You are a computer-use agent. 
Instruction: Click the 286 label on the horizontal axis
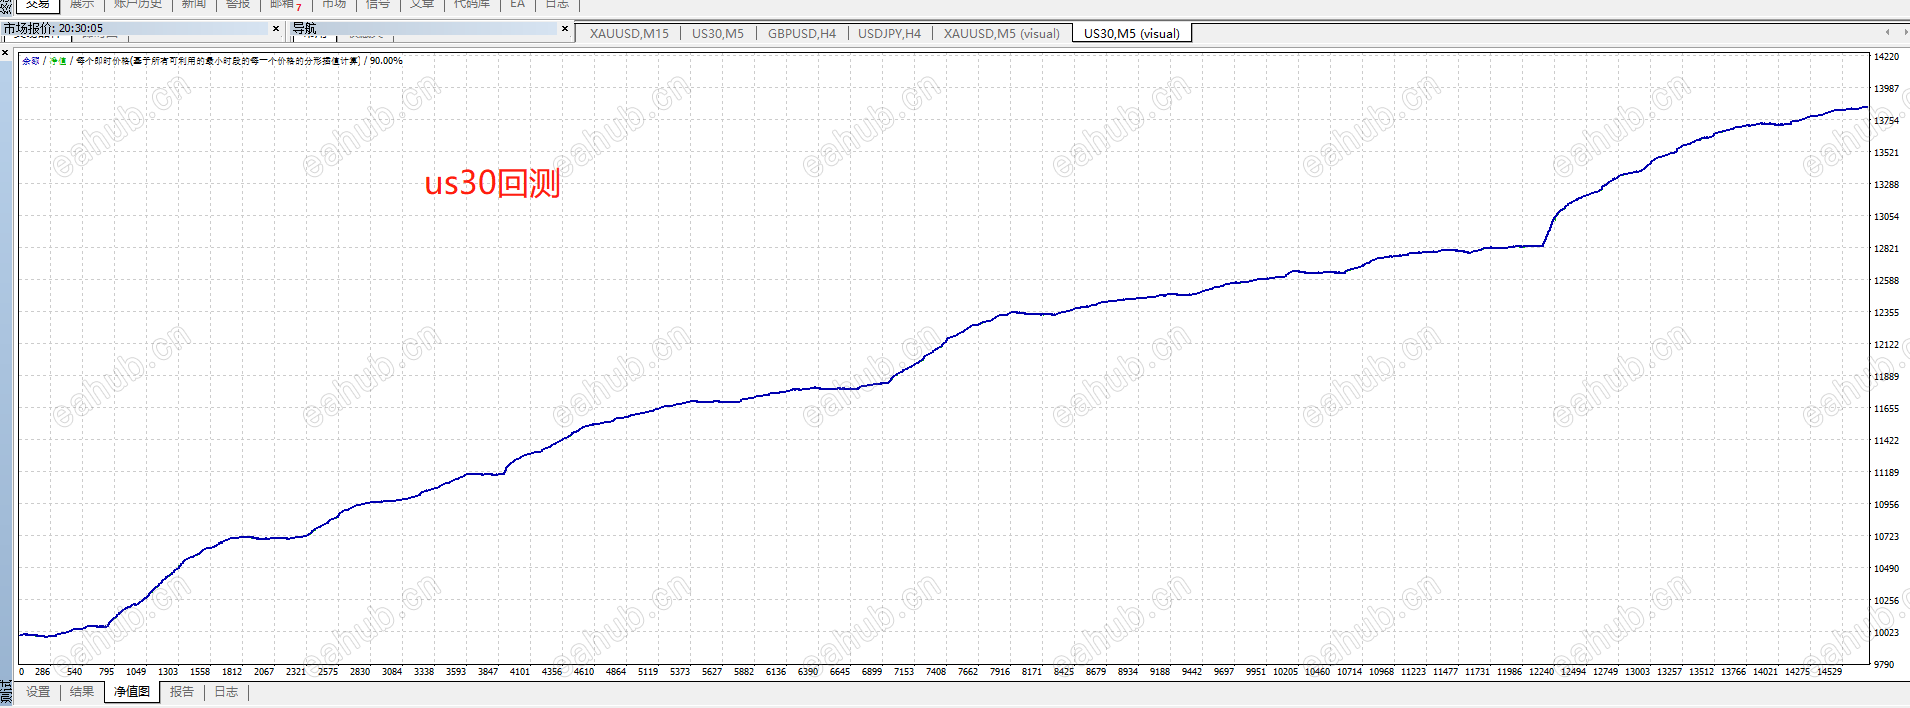tap(42, 672)
